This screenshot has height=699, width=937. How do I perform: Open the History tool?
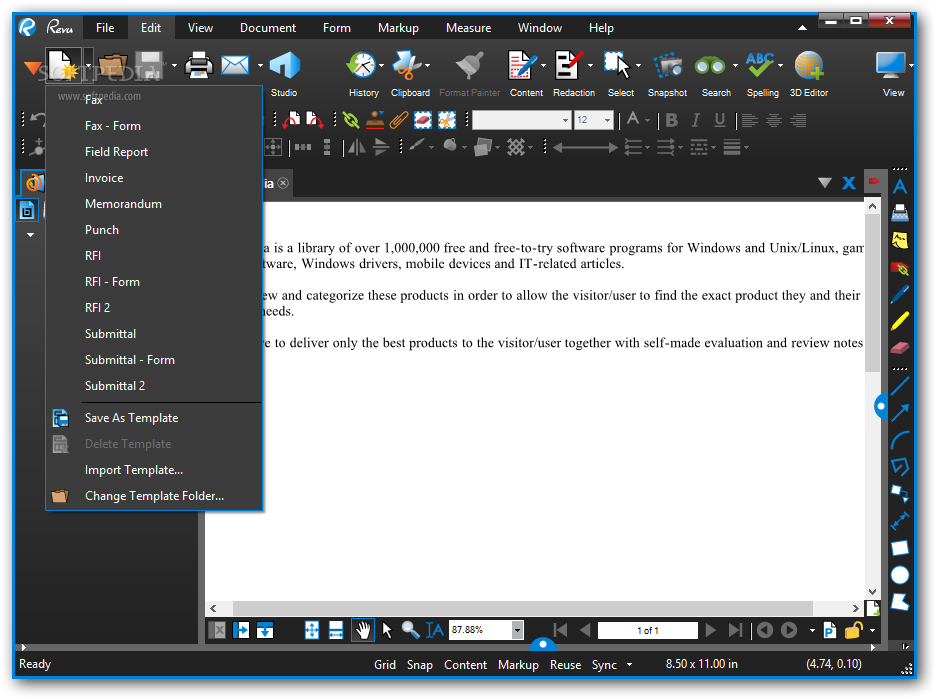click(363, 74)
